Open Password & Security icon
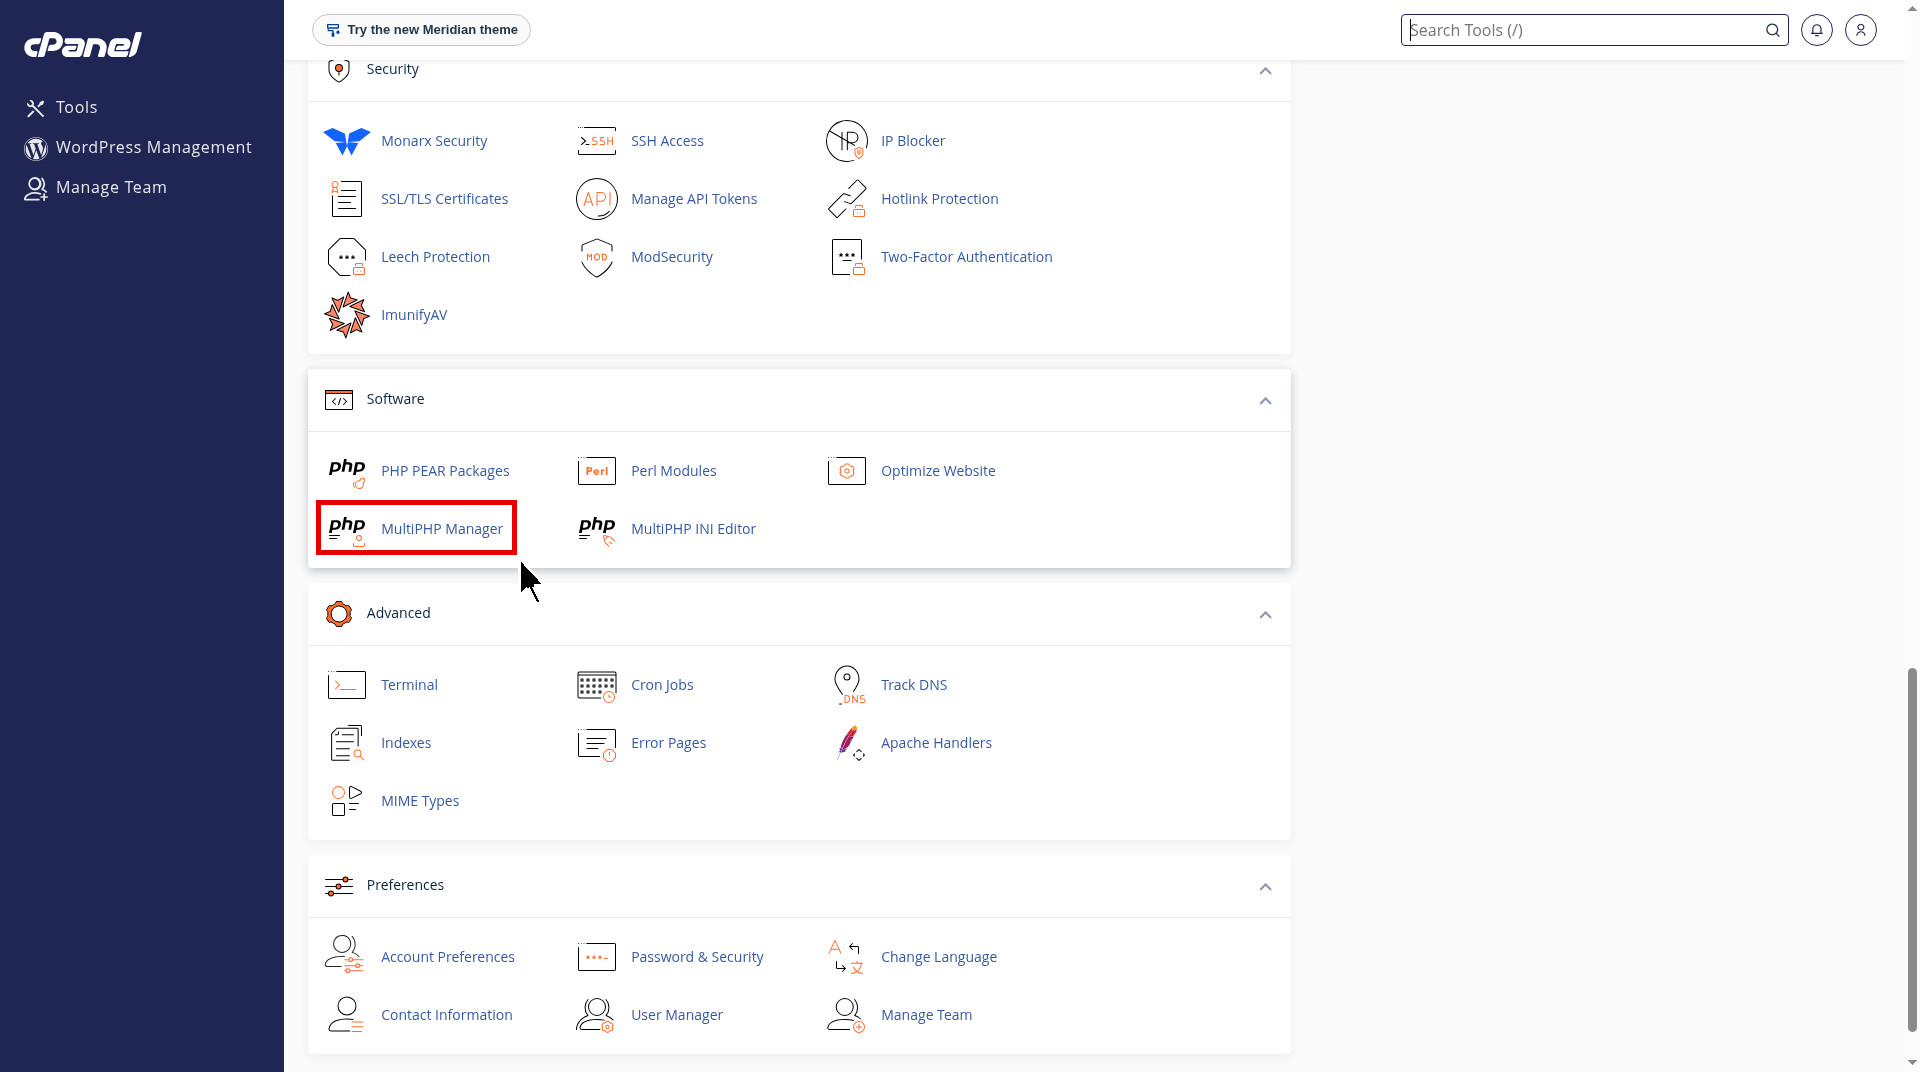This screenshot has width=1920, height=1072. coord(597,957)
